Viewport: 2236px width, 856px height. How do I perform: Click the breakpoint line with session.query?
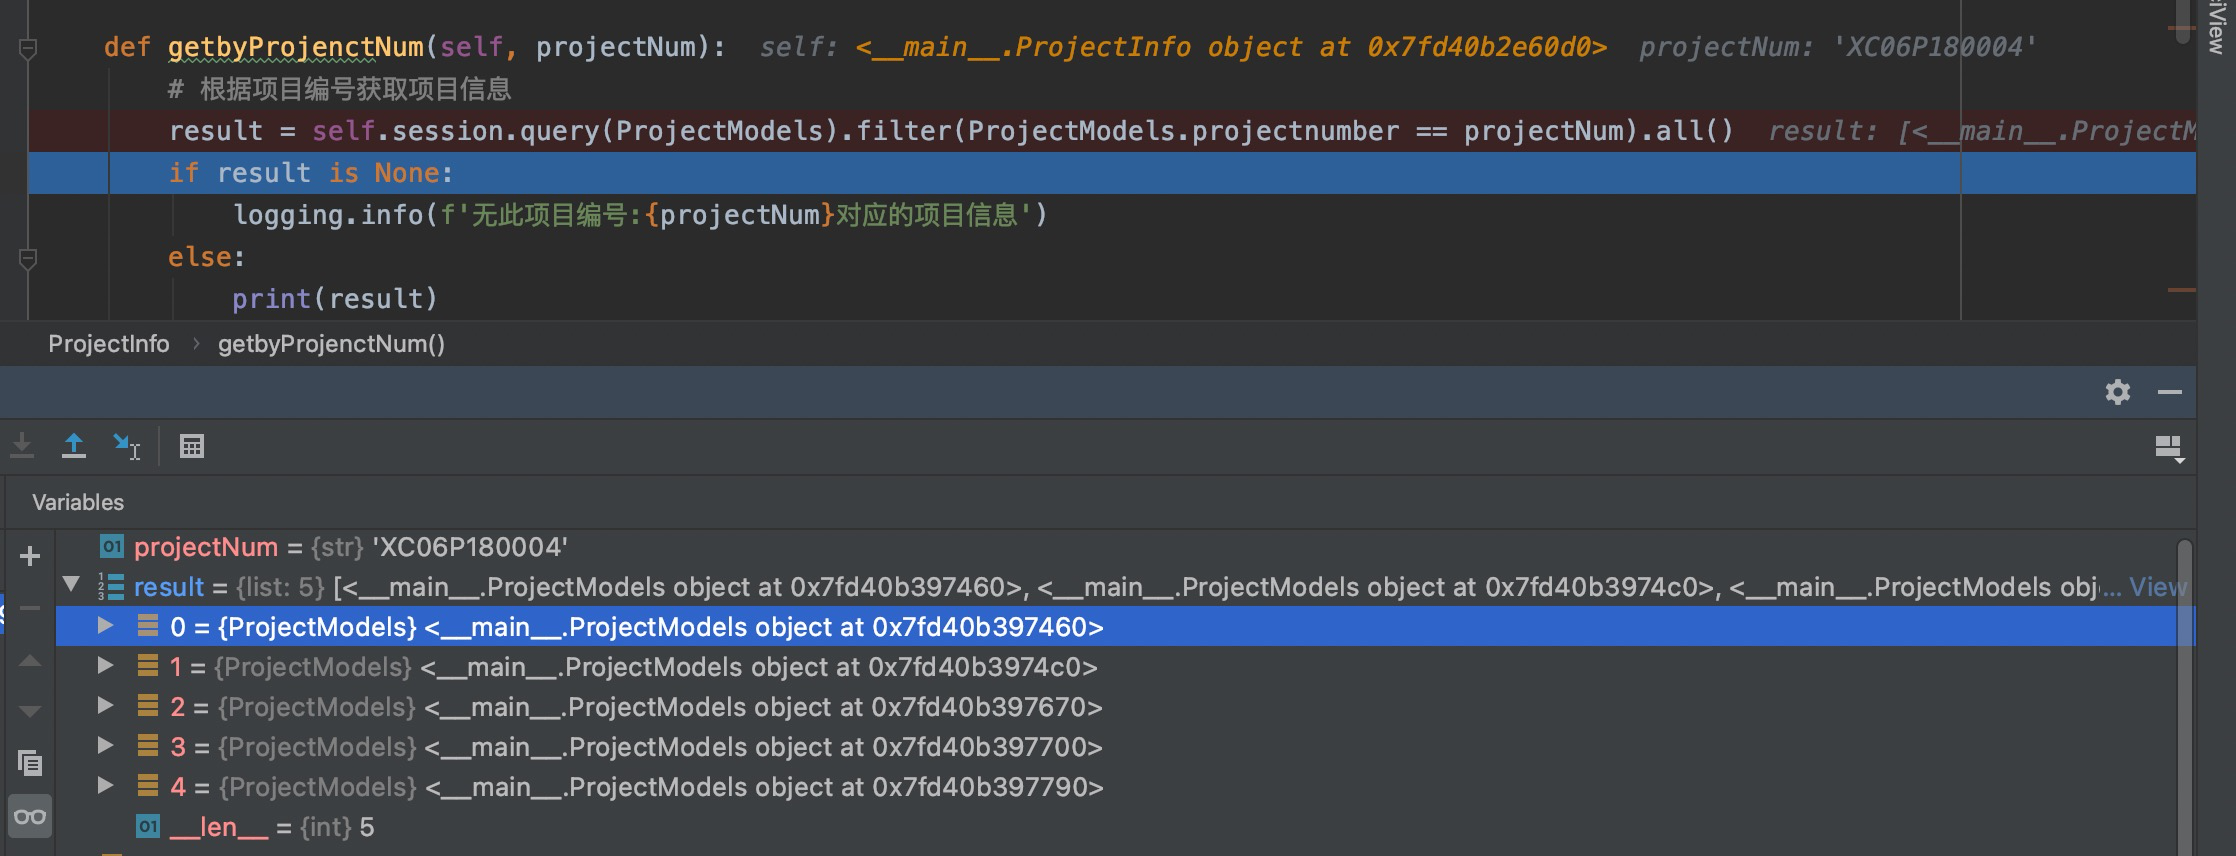[x=1112, y=131]
